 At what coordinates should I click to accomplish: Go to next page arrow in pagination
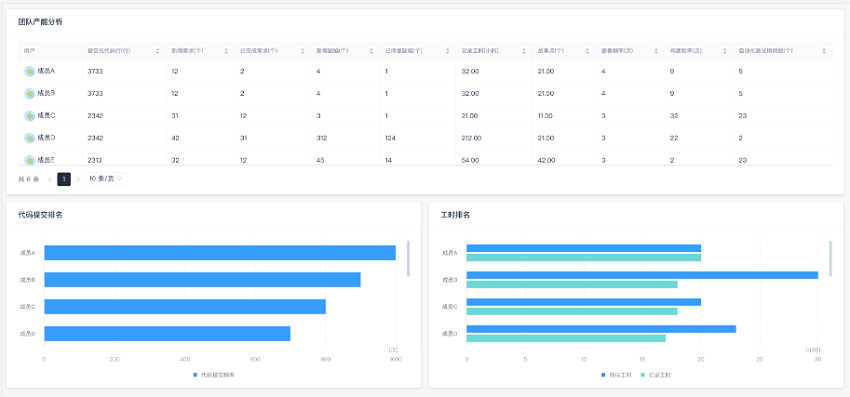click(78, 179)
